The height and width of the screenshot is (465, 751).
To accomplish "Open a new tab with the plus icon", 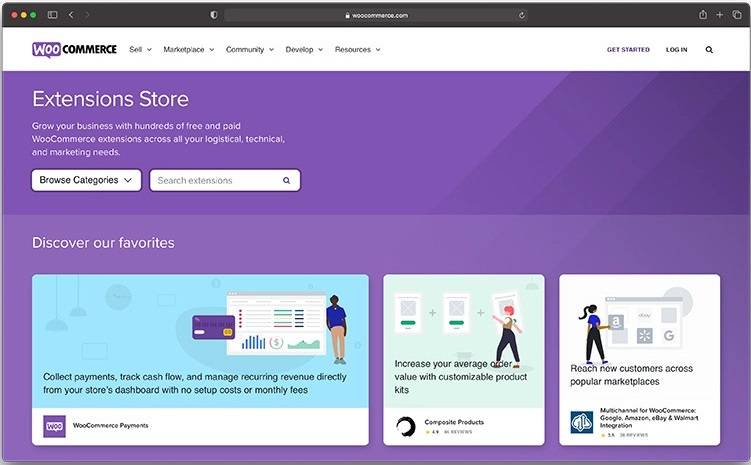I will [719, 15].
